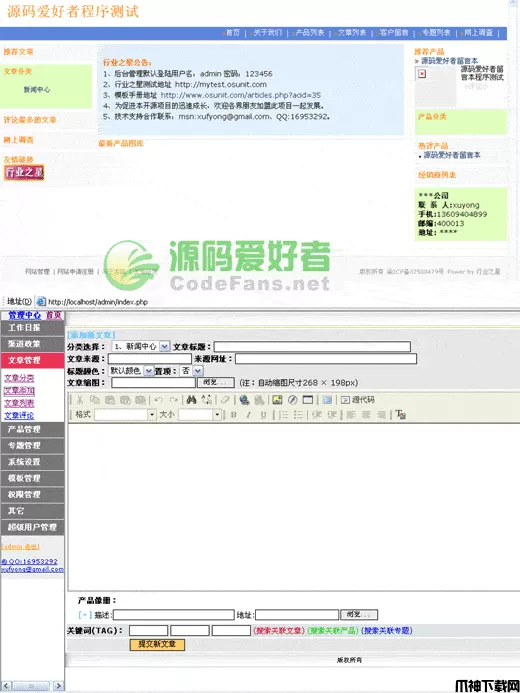This screenshot has width=520, height=693.
Task: Click 浏览 button next to 文章缩图 field
Action: (216, 383)
